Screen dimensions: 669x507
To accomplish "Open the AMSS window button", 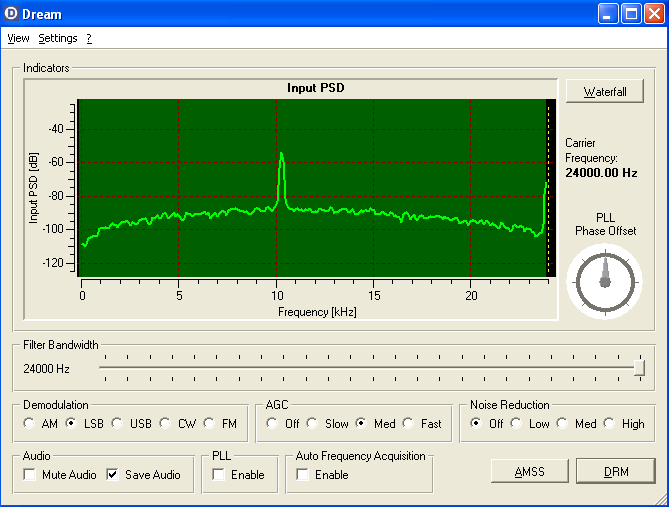I will (x=529, y=471).
